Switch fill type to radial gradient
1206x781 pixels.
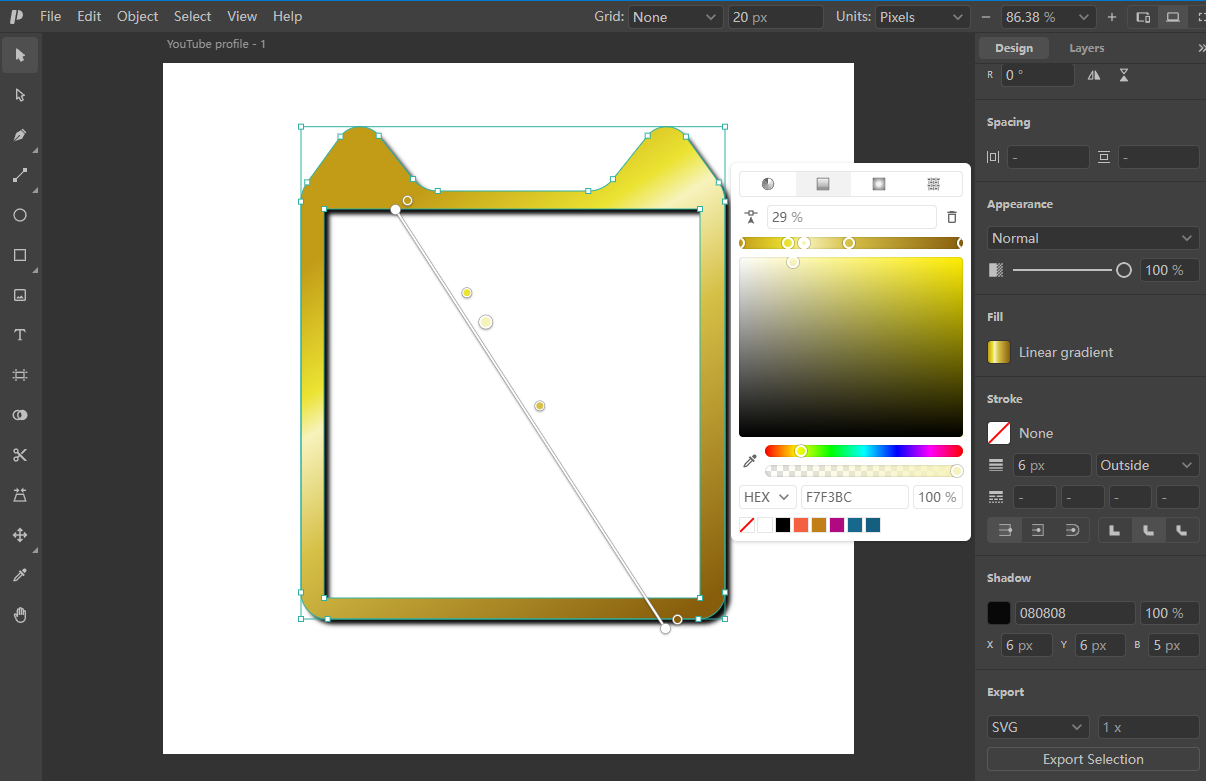878,184
